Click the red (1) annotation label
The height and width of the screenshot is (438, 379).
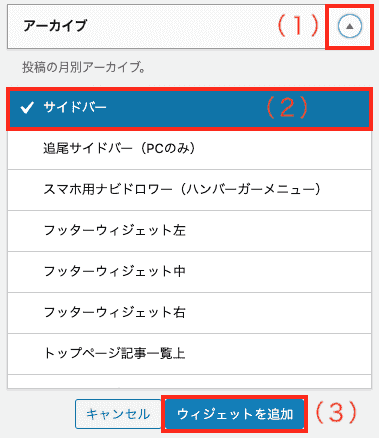[298, 26]
